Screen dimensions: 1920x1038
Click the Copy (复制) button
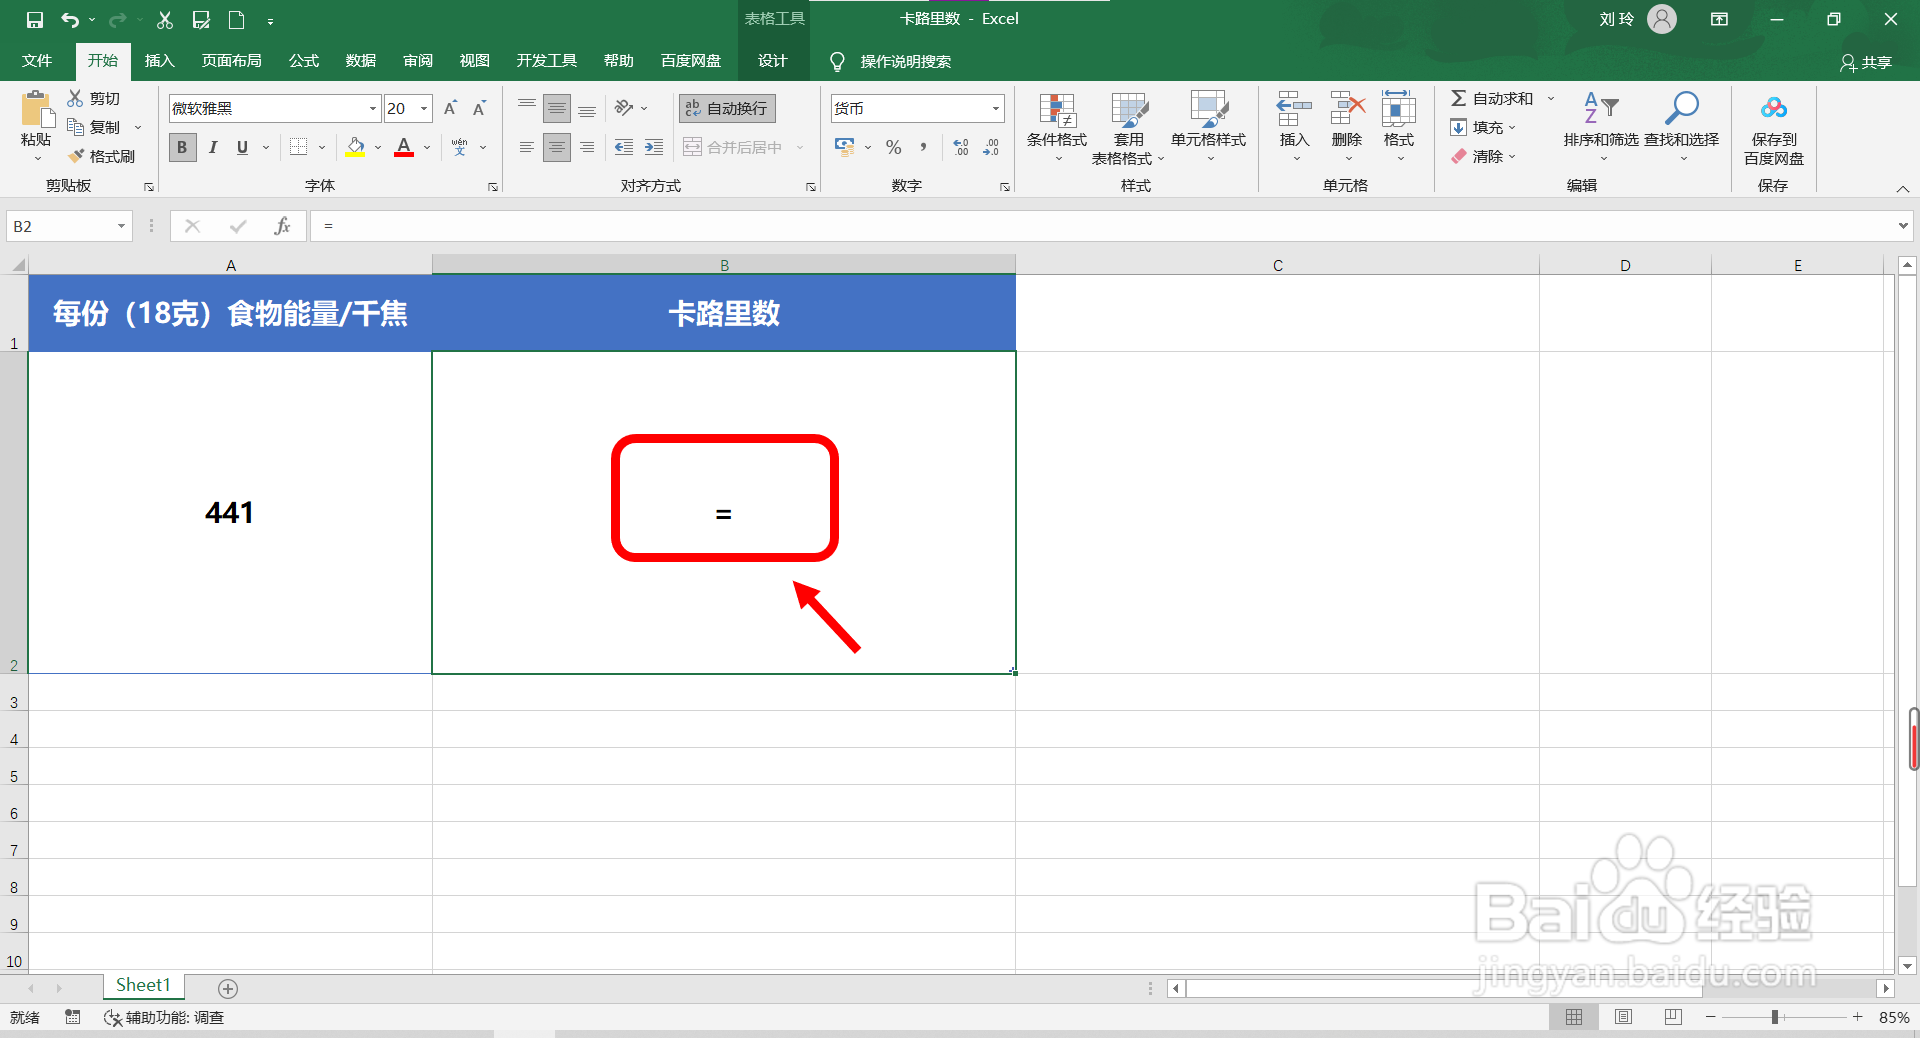click(x=94, y=127)
